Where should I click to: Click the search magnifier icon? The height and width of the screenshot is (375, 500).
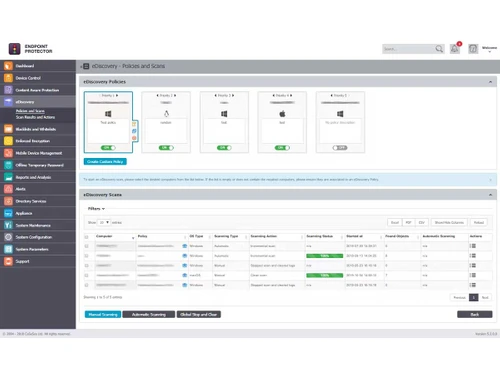(x=439, y=49)
